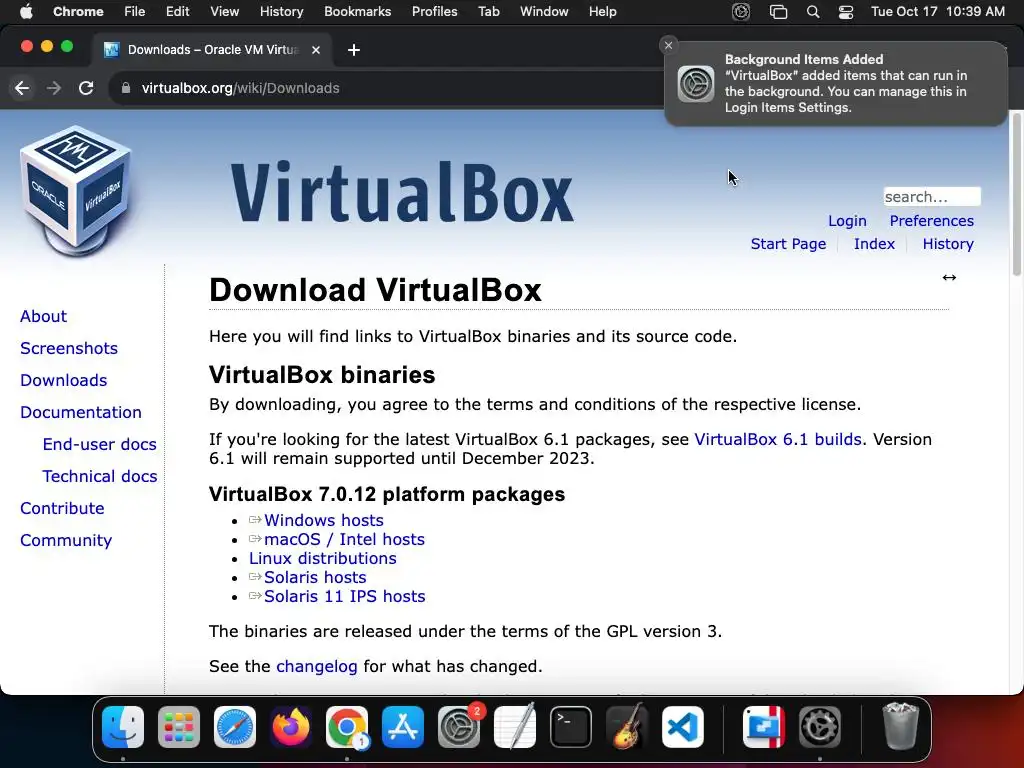Open Control Center in the menu bar

click(846, 12)
